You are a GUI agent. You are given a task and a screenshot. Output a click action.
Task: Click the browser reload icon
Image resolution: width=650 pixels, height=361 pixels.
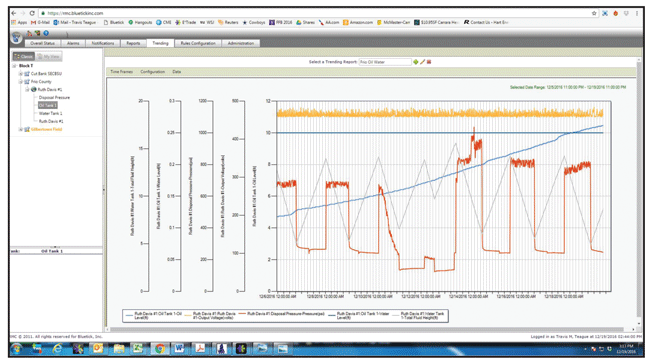pyautogui.click(x=32, y=13)
